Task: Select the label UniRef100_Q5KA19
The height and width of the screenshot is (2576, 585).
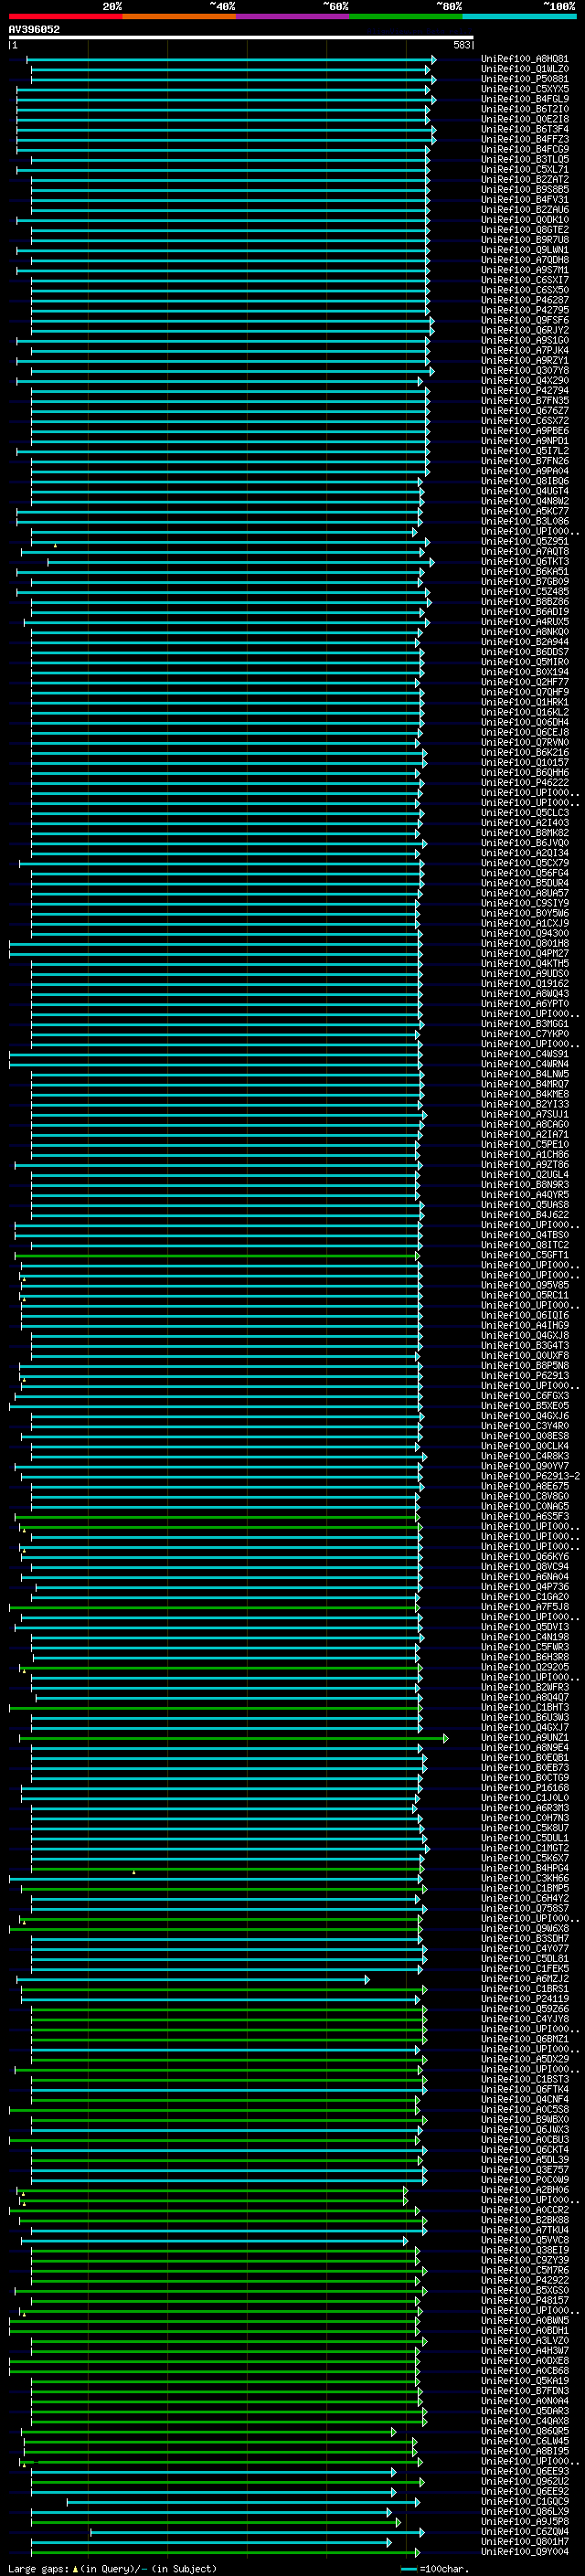Action: click(x=525, y=2381)
